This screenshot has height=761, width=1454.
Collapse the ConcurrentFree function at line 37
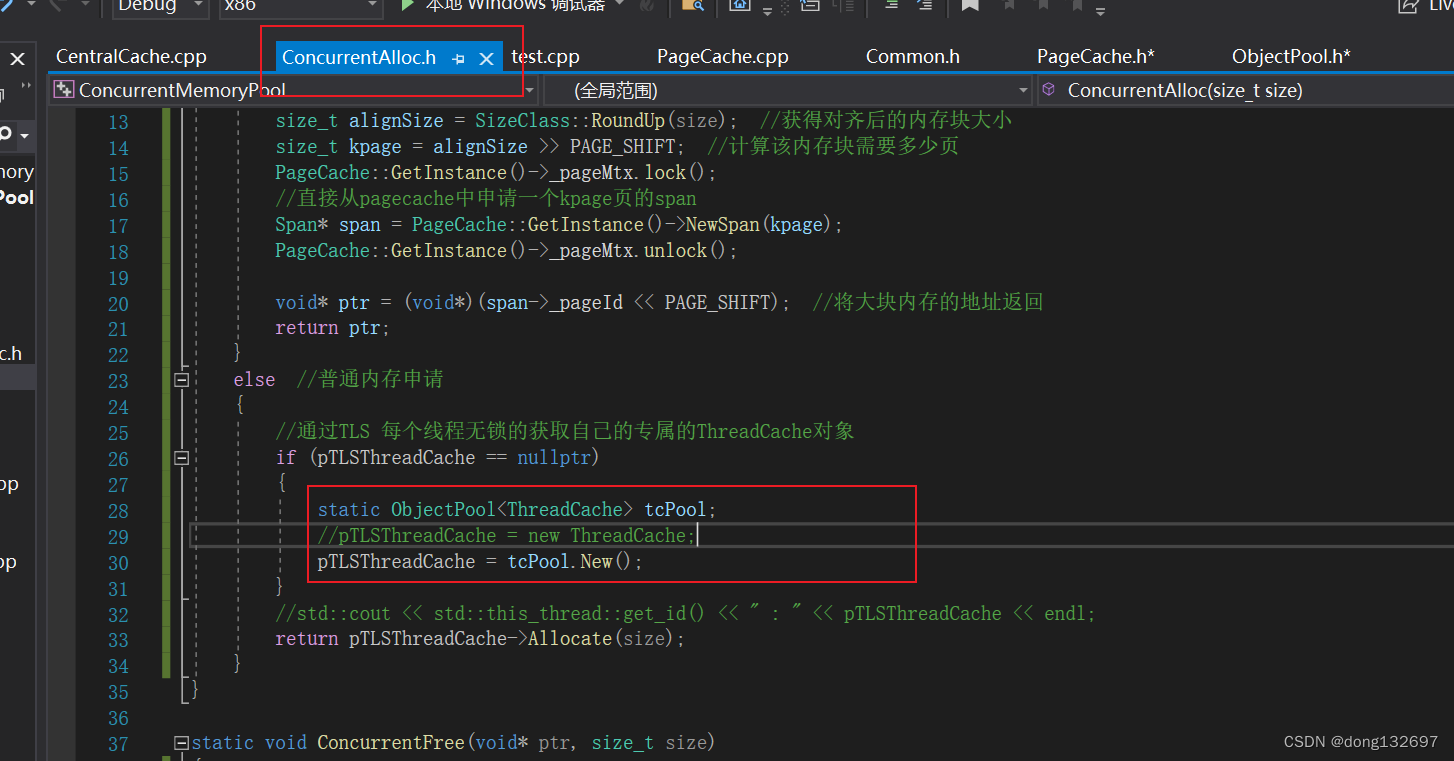(x=181, y=743)
